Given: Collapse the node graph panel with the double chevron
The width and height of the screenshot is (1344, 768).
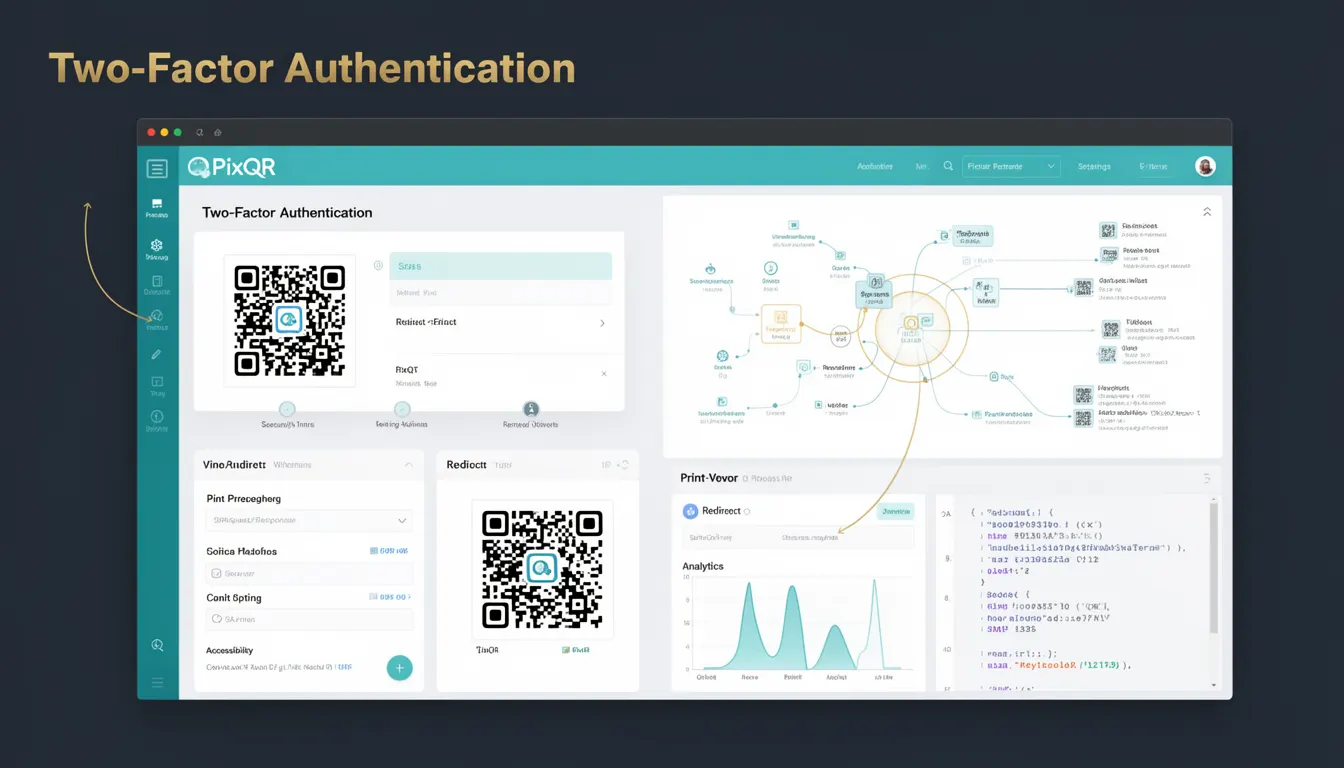Looking at the screenshot, I should [x=1207, y=212].
